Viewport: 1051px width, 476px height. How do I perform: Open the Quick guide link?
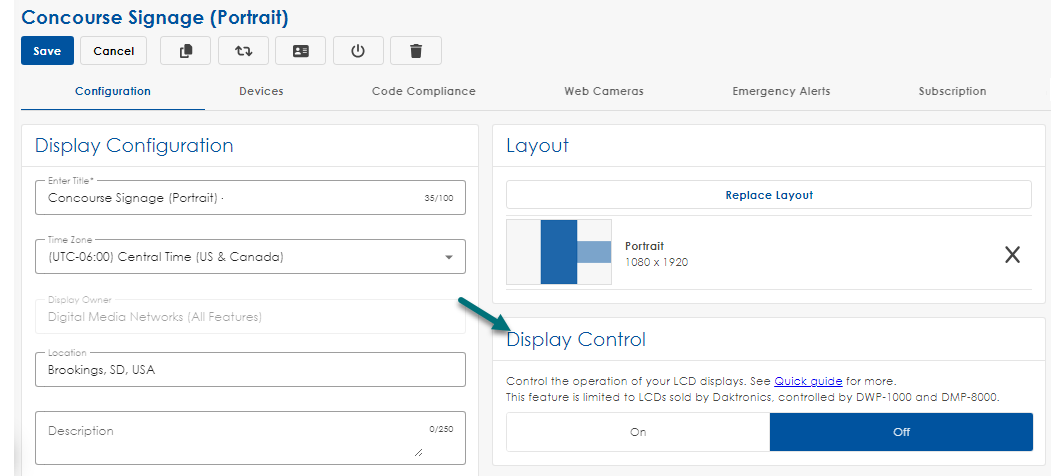(808, 381)
